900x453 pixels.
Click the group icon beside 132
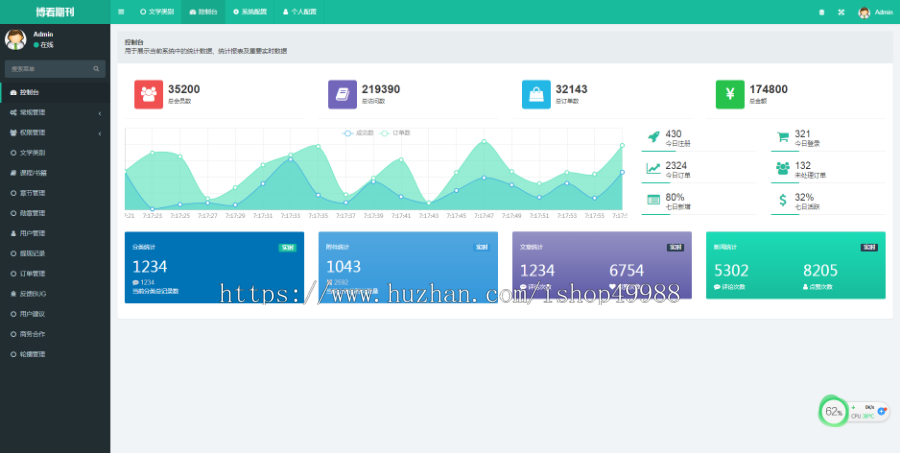782,168
